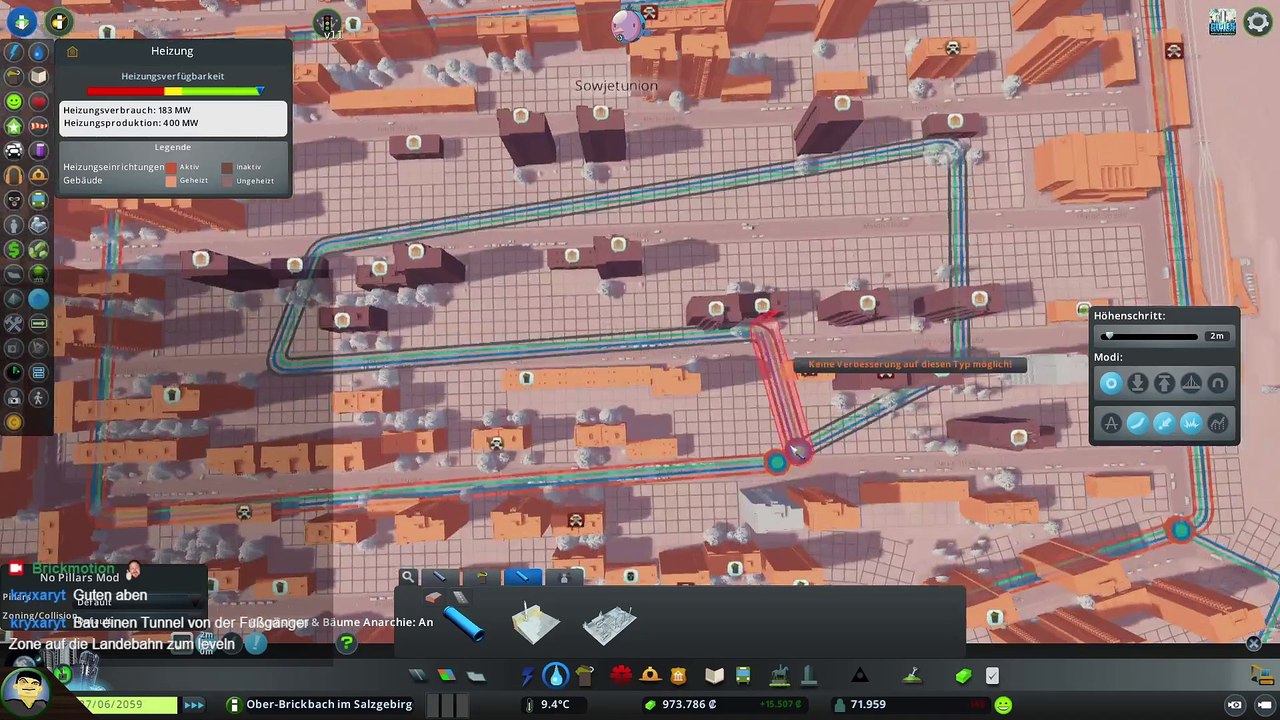Open the game options gear
The image size is (1280, 720).
point(1258,22)
